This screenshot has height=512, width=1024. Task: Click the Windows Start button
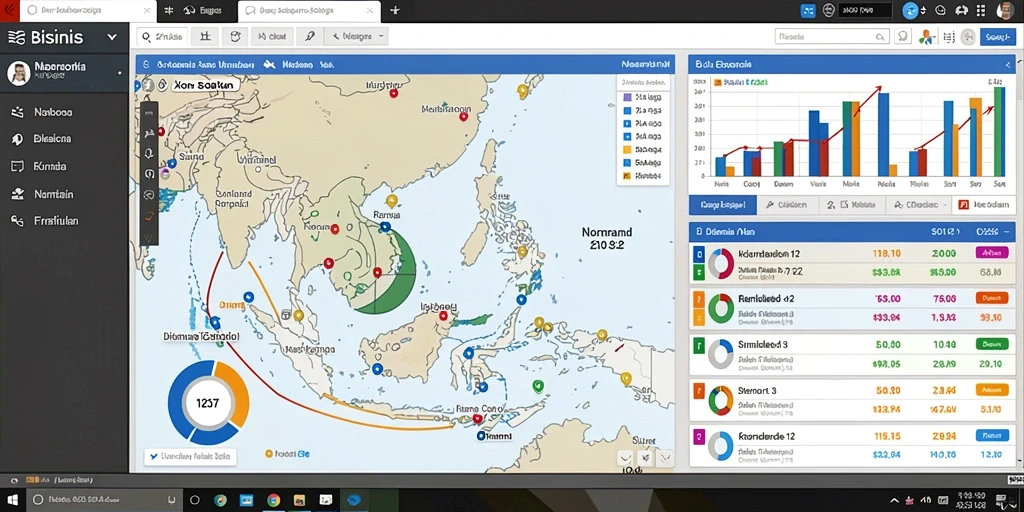[x=12, y=500]
